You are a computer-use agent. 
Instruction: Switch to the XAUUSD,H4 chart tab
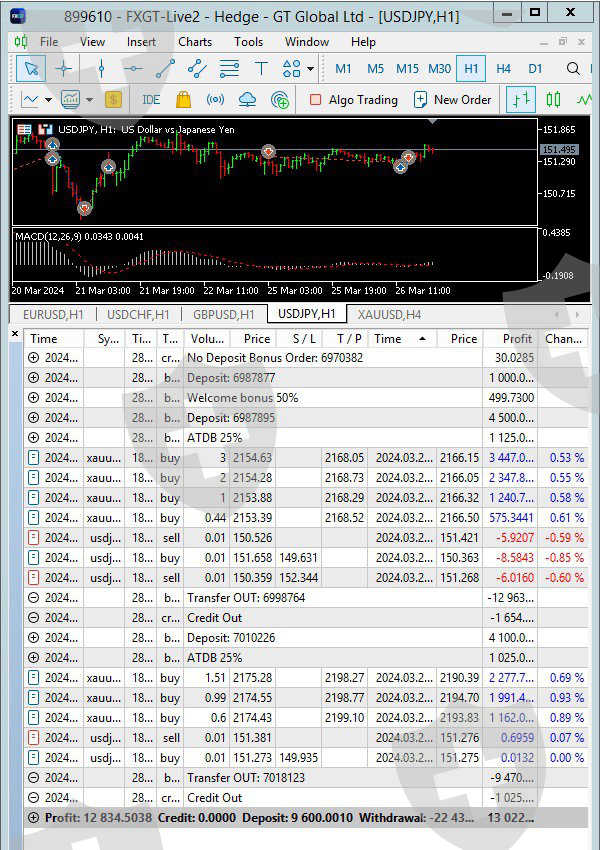(389, 314)
